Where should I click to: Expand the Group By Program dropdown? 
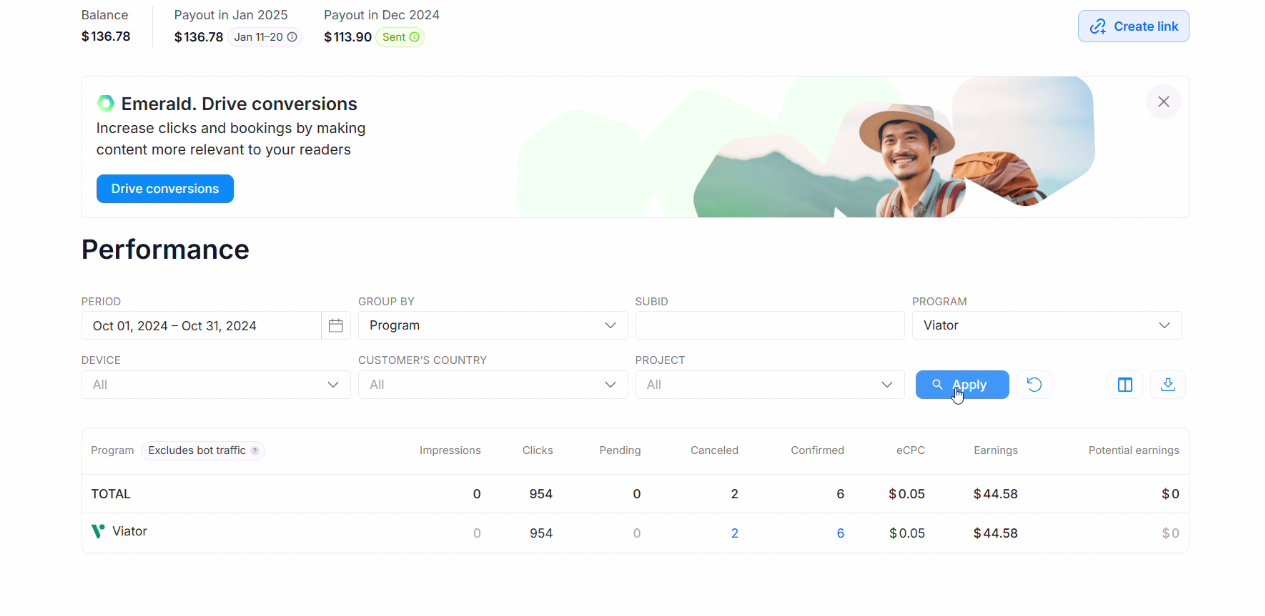coord(493,326)
